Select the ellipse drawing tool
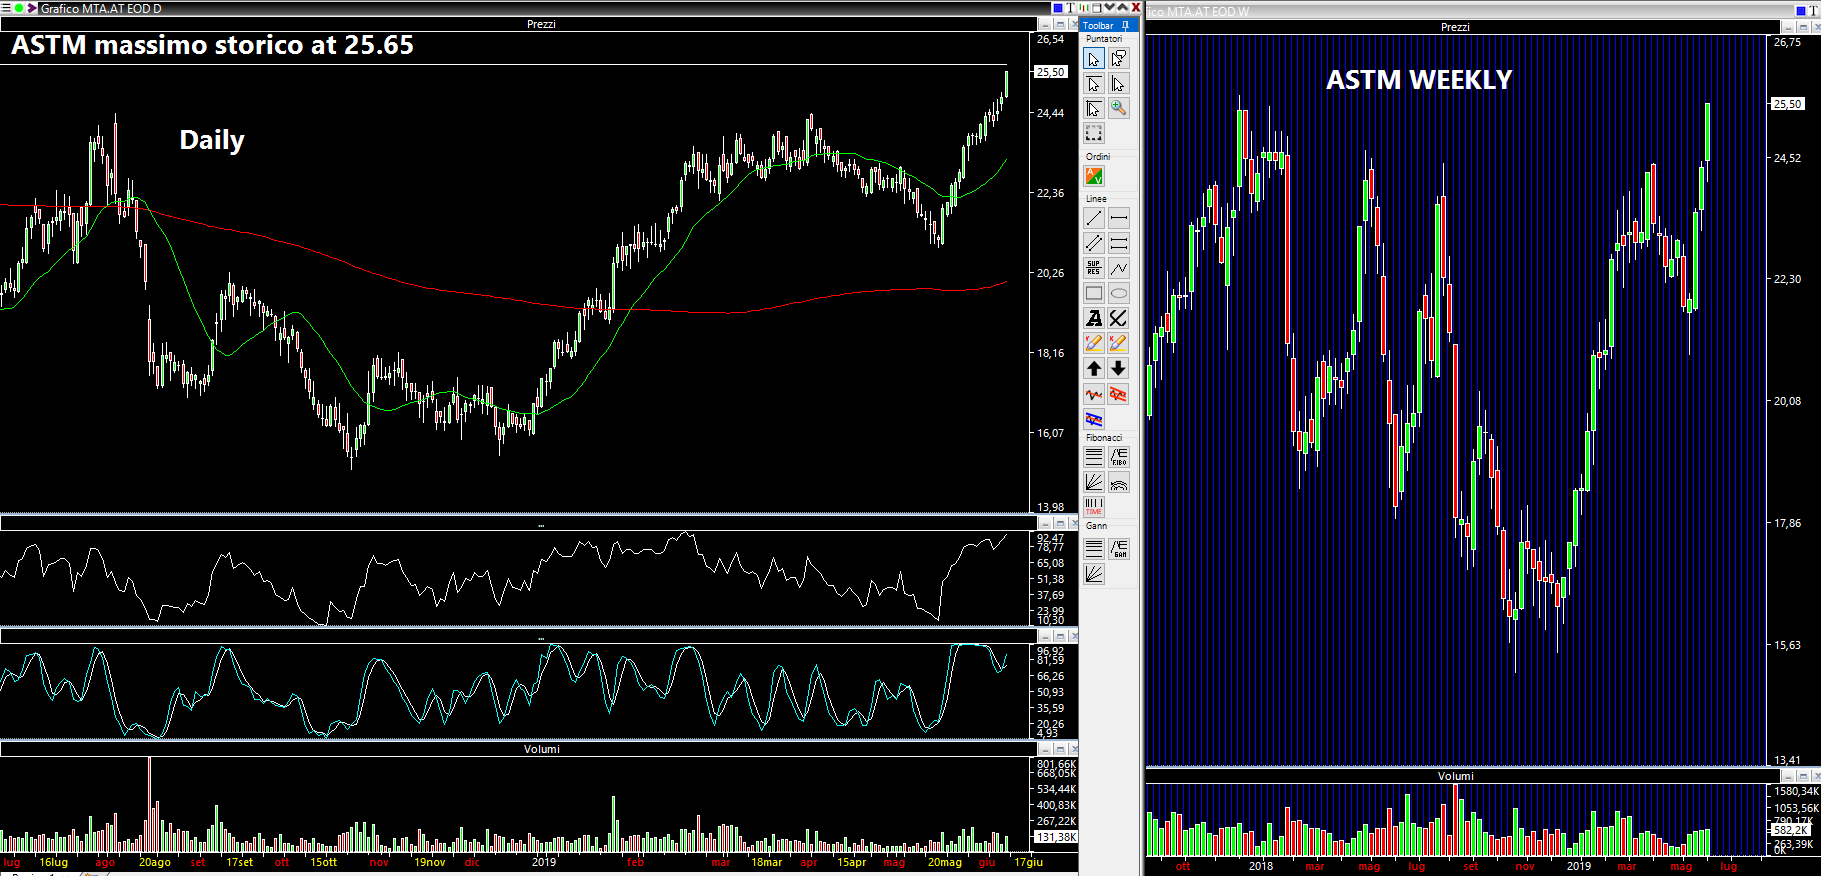Screen dimensions: 1821x876 (x=1118, y=293)
